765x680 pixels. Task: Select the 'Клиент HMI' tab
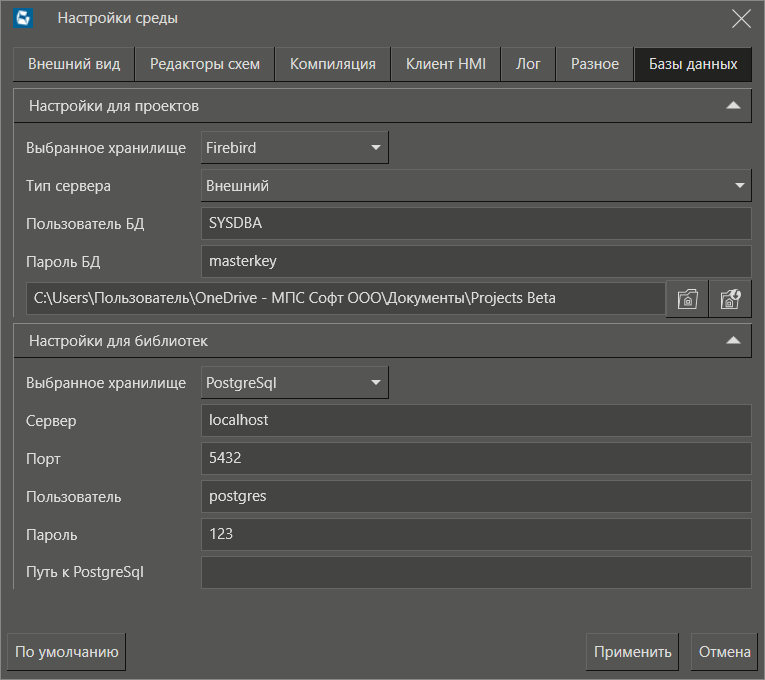[446, 64]
